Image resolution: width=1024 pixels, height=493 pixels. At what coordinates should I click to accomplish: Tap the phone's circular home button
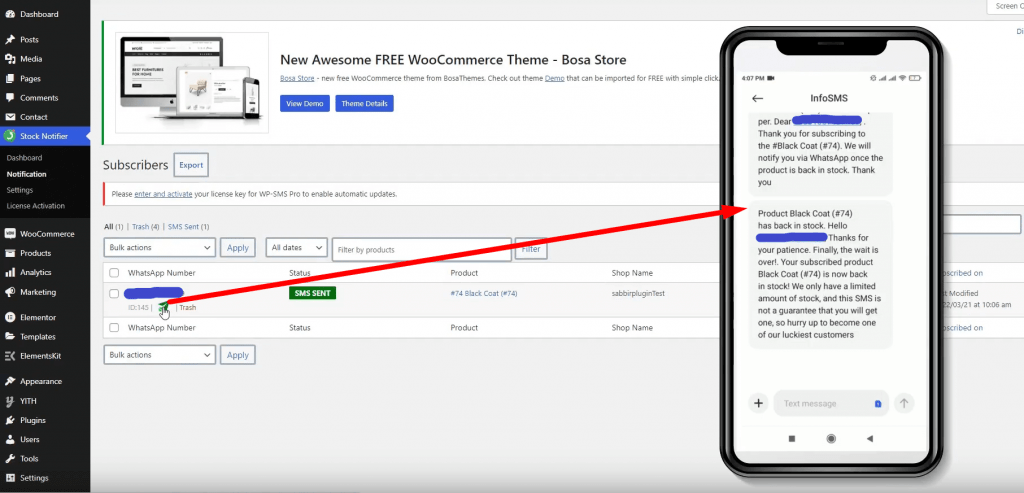click(x=831, y=439)
